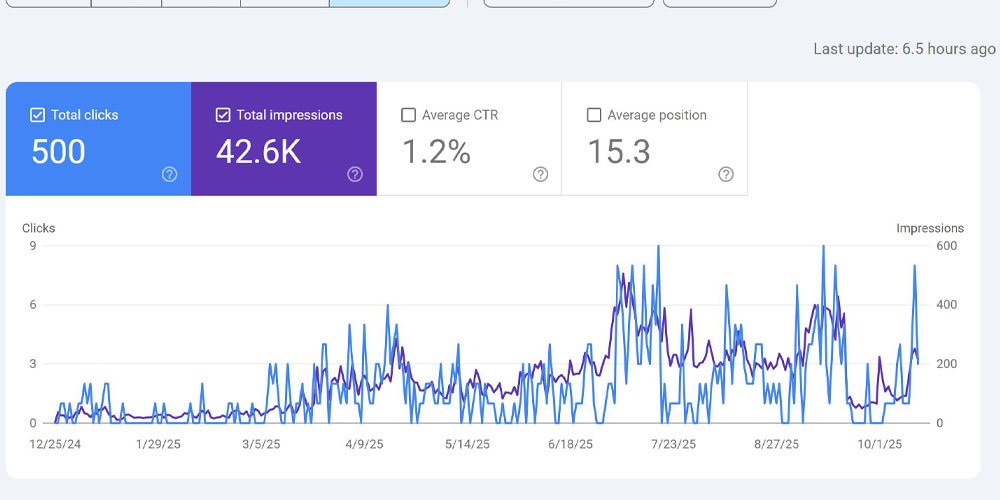
Task: Click the Impressions axis label
Action: click(930, 228)
